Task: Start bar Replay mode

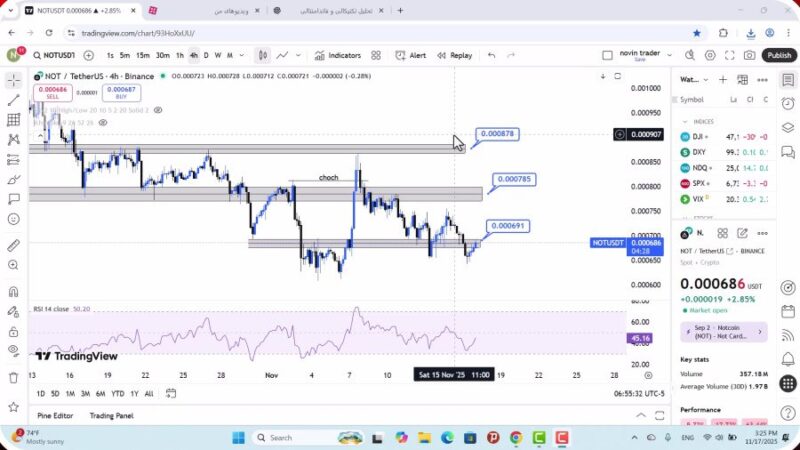Action: (x=454, y=56)
